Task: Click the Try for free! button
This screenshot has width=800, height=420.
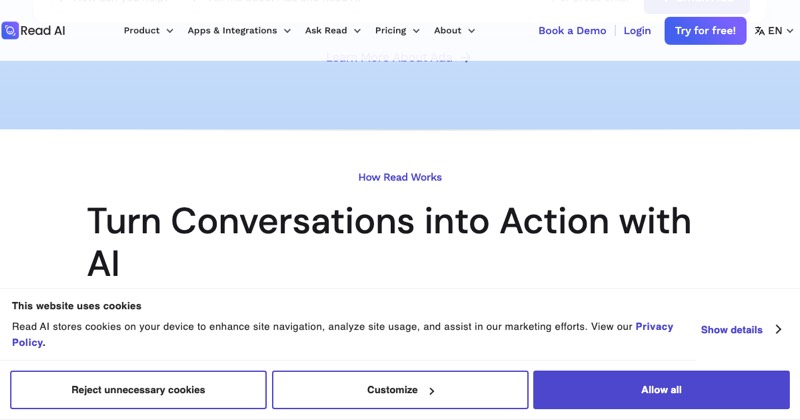Action: coord(705,31)
